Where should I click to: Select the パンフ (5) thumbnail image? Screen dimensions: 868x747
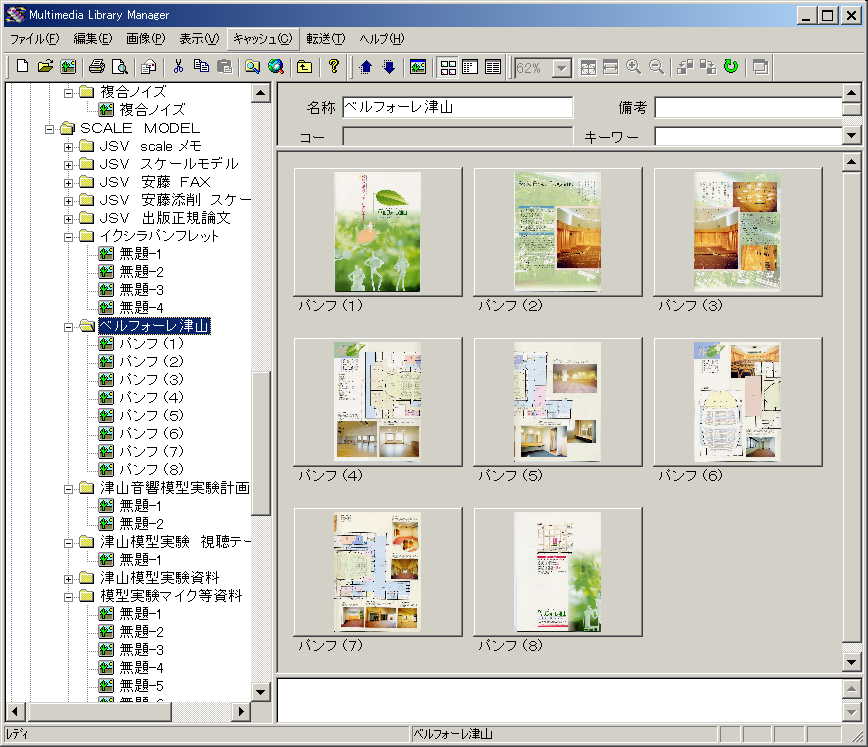pos(557,402)
